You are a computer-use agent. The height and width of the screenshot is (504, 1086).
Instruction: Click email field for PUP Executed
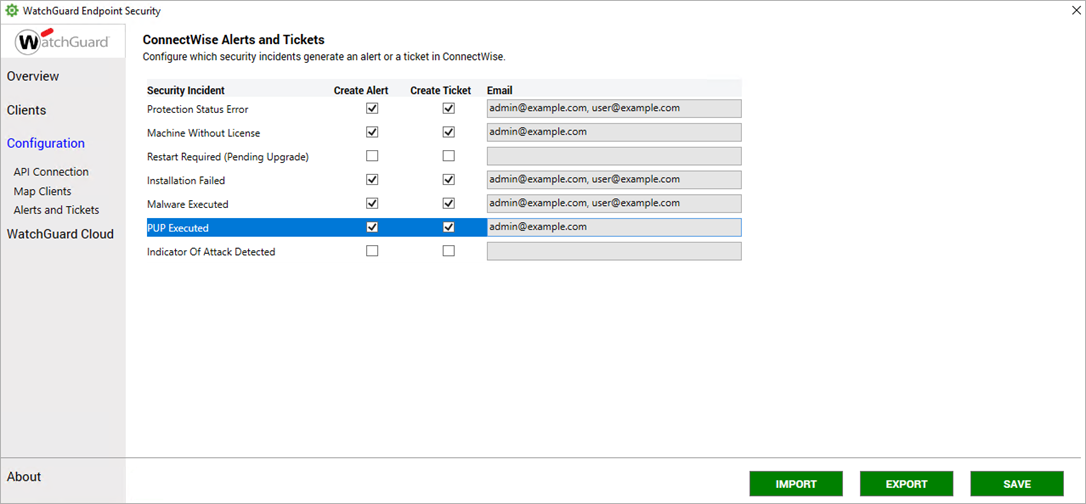coord(614,227)
